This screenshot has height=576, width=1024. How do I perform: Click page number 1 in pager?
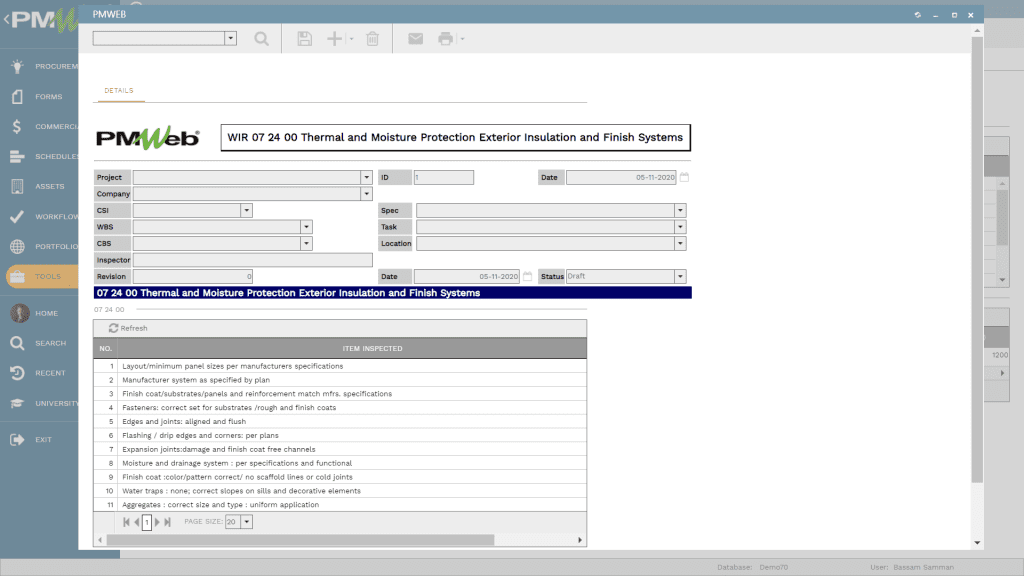pos(147,522)
